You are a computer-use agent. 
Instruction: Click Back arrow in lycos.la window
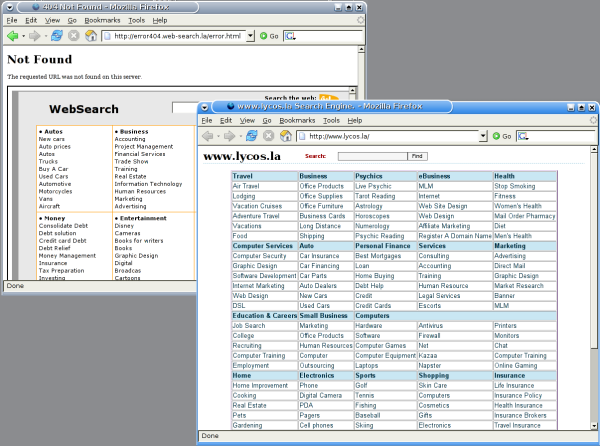click(x=207, y=136)
